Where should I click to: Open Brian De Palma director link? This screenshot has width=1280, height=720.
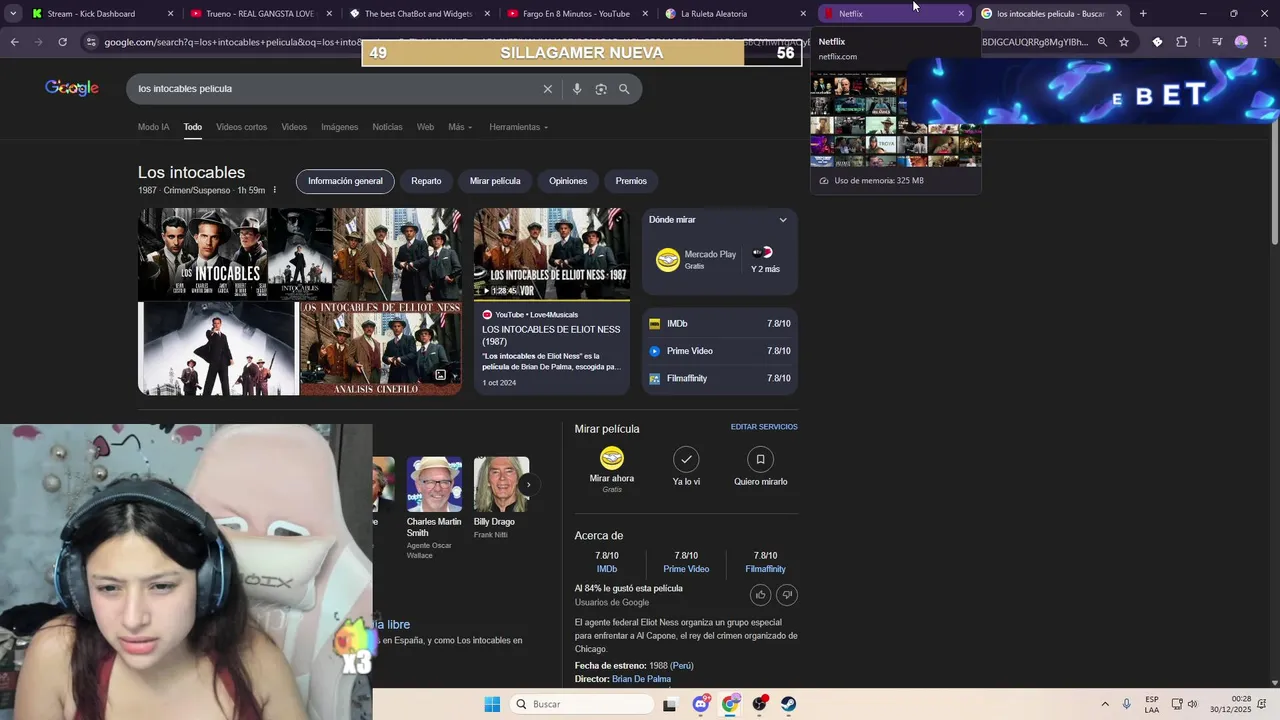pyautogui.click(x=641, y=679)
